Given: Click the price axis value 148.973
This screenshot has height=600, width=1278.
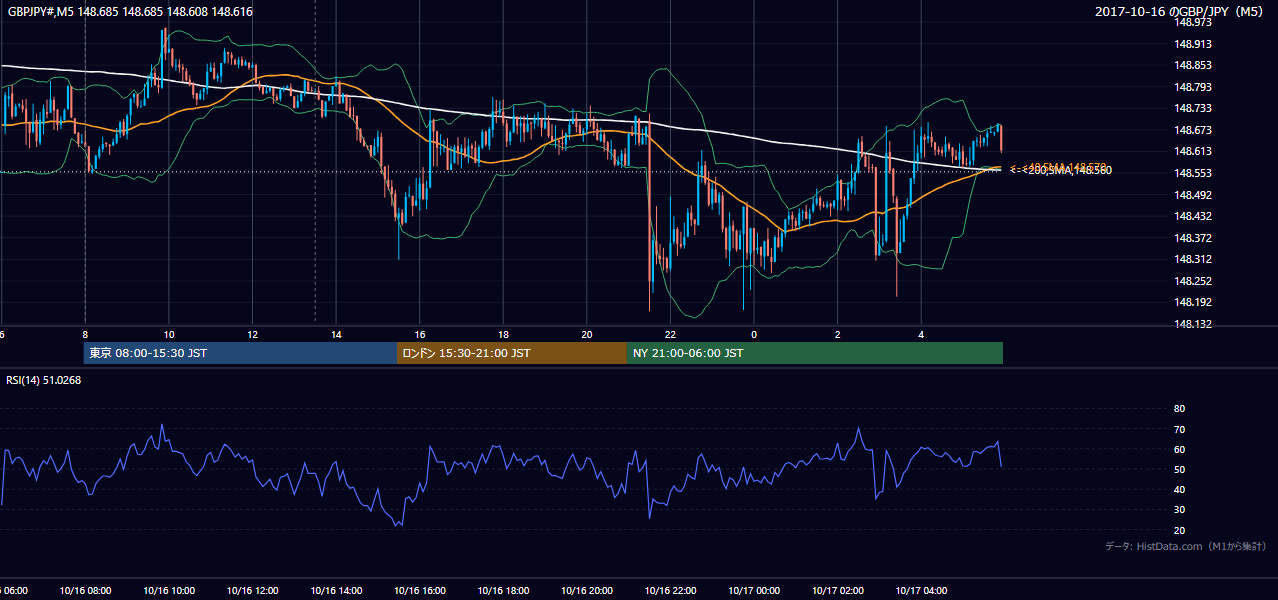Looking at the screenshot, I should click(x=1193, y=22).
